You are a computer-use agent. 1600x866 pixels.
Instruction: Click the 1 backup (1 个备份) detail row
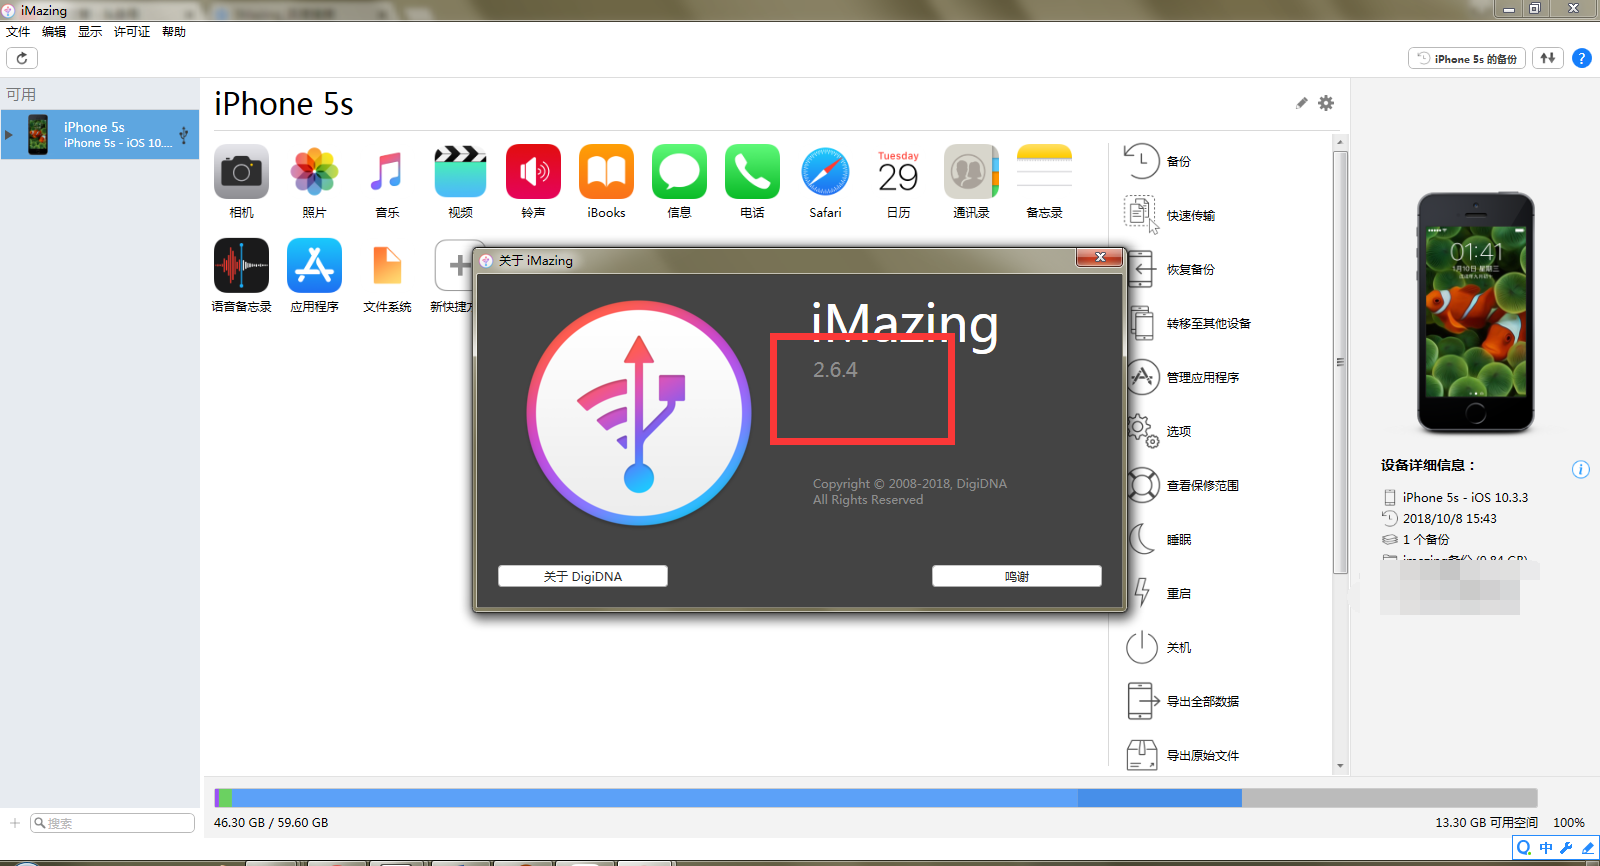1416,539
